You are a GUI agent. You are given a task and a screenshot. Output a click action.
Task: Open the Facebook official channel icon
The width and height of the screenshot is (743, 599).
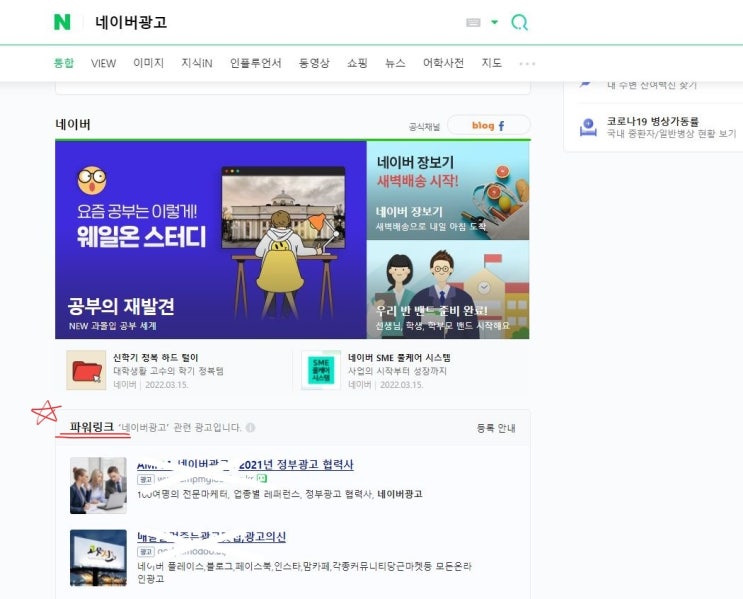pos(501,126)
